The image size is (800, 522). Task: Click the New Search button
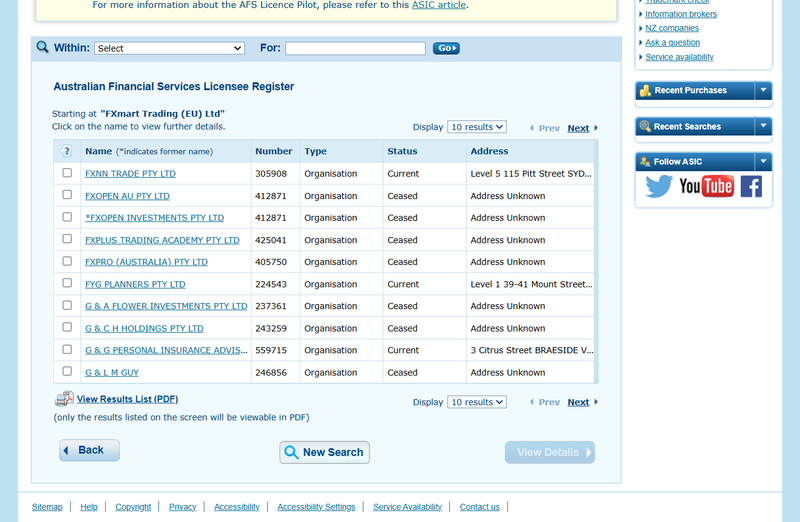point(324,452)
